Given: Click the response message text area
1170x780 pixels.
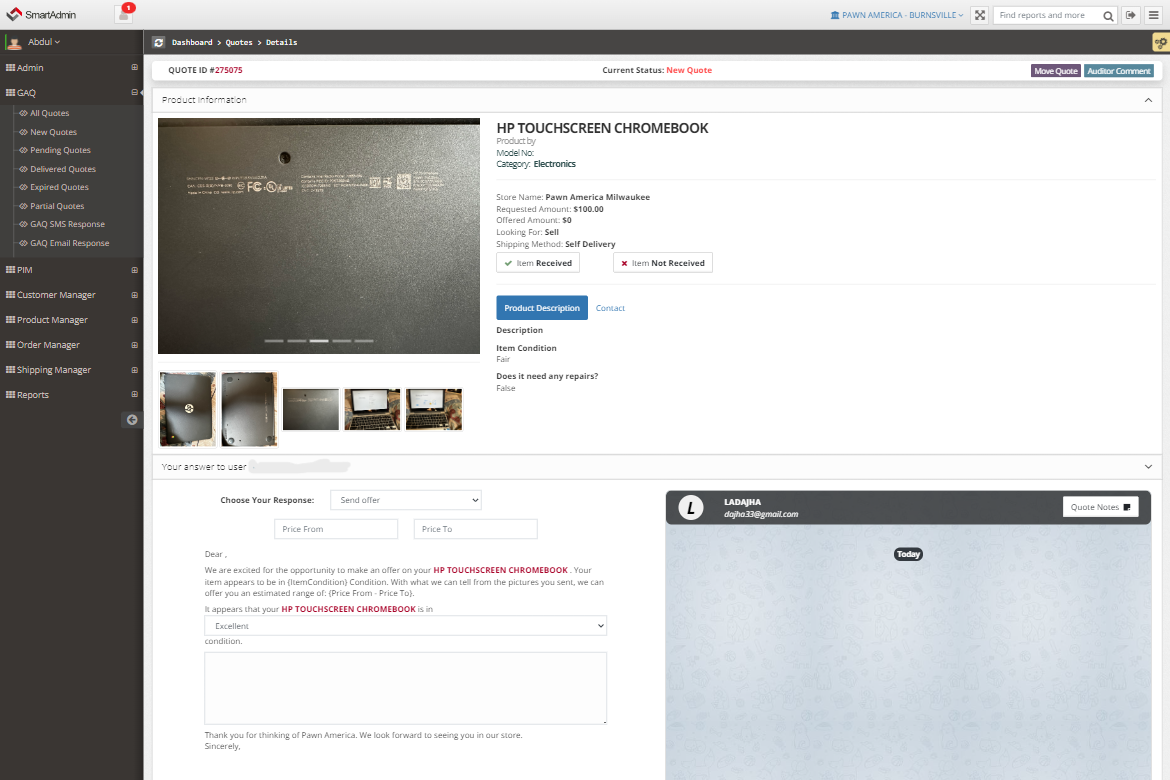Looking at the screenshot, I should [x=406, y=688].
